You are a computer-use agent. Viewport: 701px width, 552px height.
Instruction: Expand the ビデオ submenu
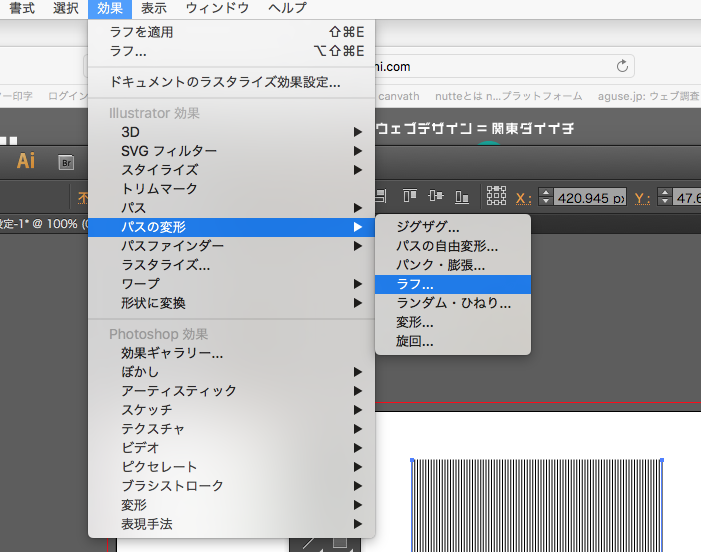232,448
